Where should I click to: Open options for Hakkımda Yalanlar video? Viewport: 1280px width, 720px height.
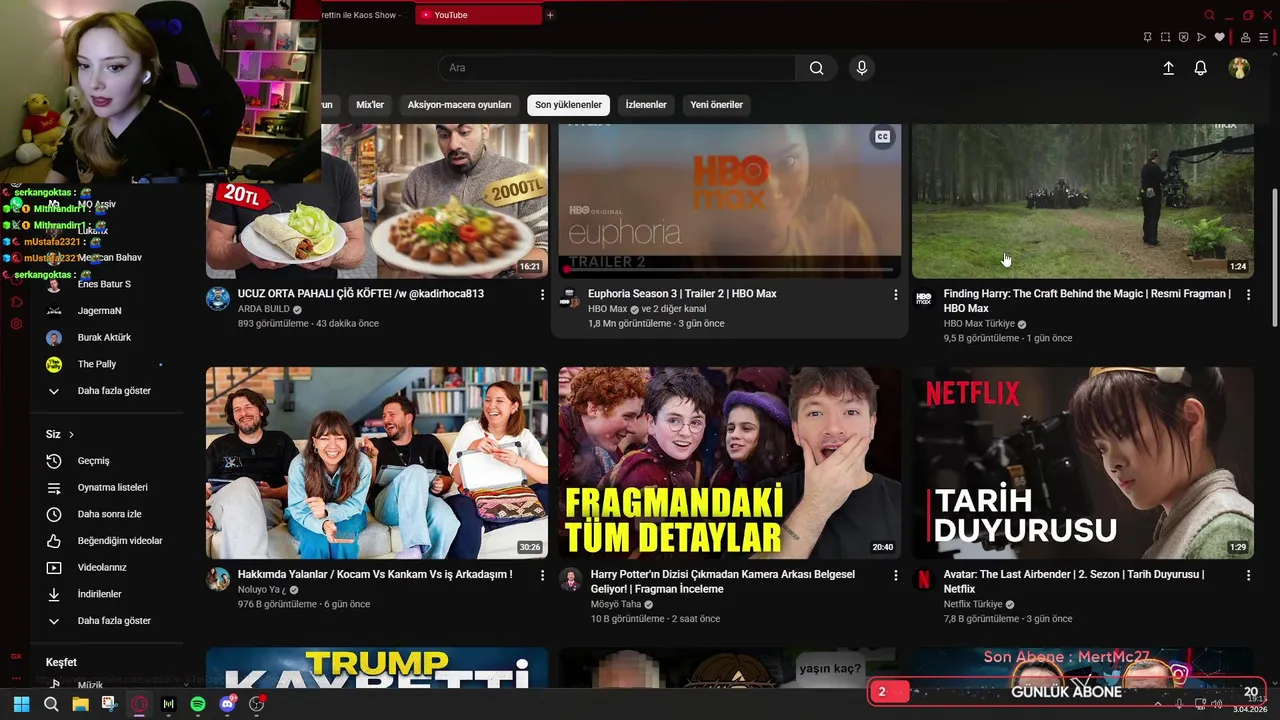542,576
